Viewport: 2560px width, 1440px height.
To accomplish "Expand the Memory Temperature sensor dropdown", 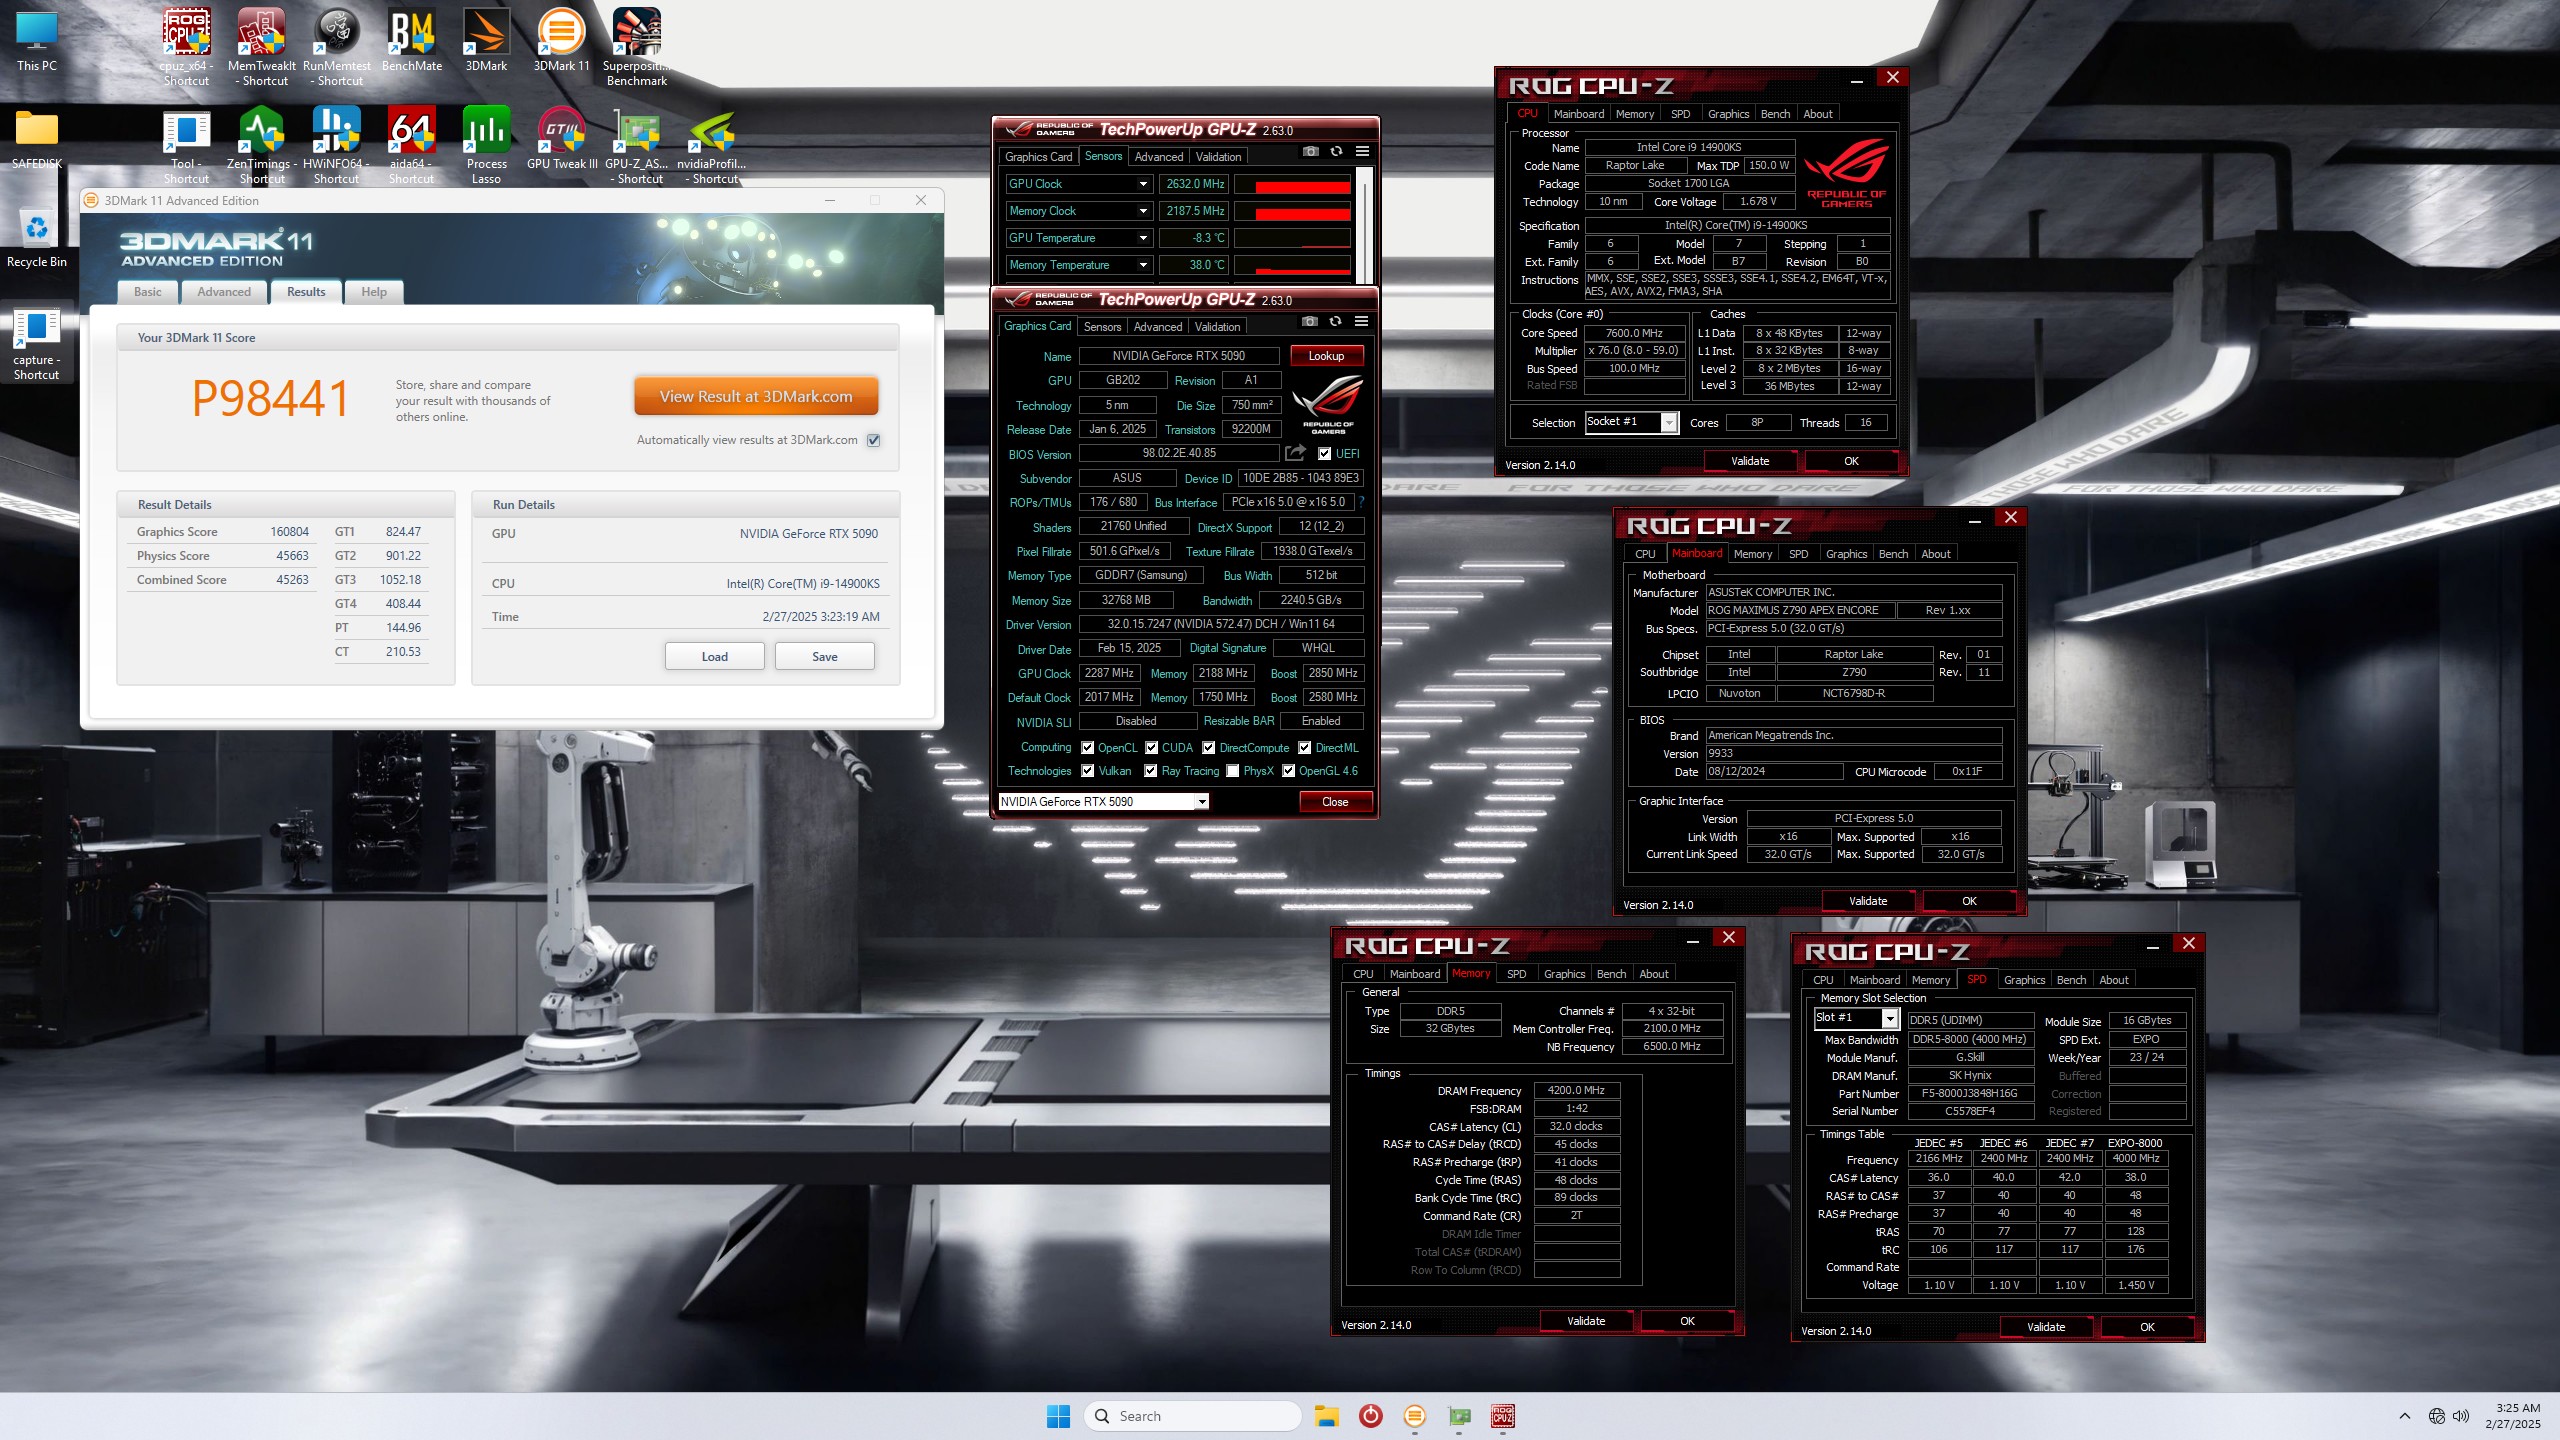I will coord(1143,265).
